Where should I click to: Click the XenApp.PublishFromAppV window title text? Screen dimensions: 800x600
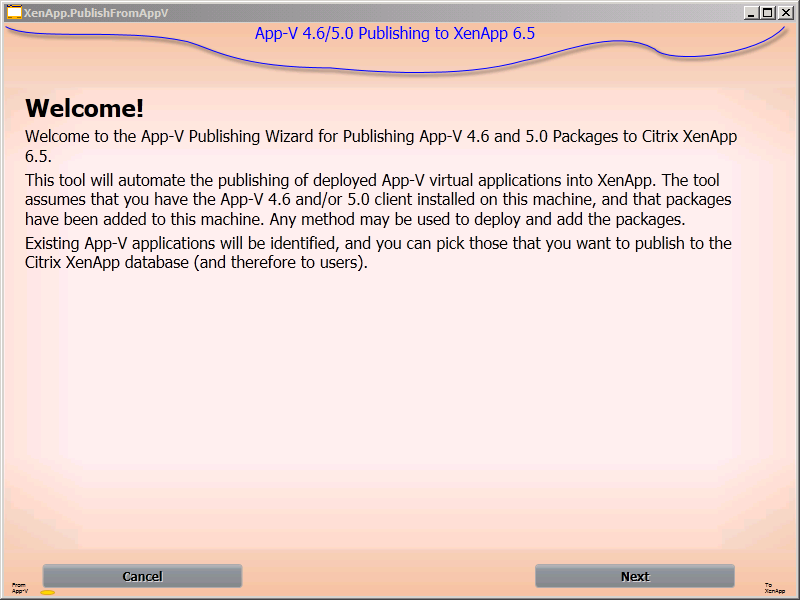pos(96,13)
